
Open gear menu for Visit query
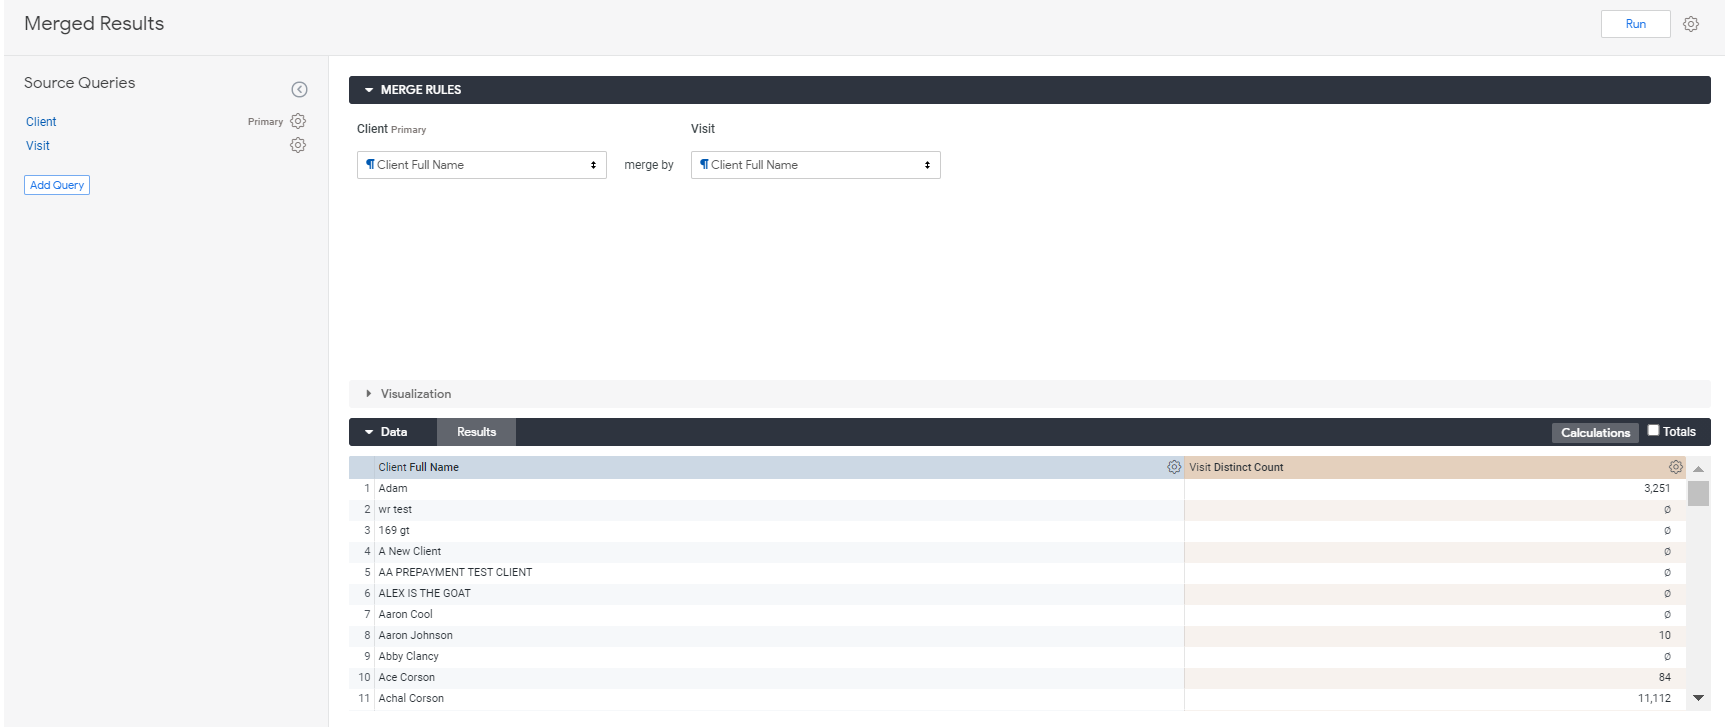click(298, 145)
